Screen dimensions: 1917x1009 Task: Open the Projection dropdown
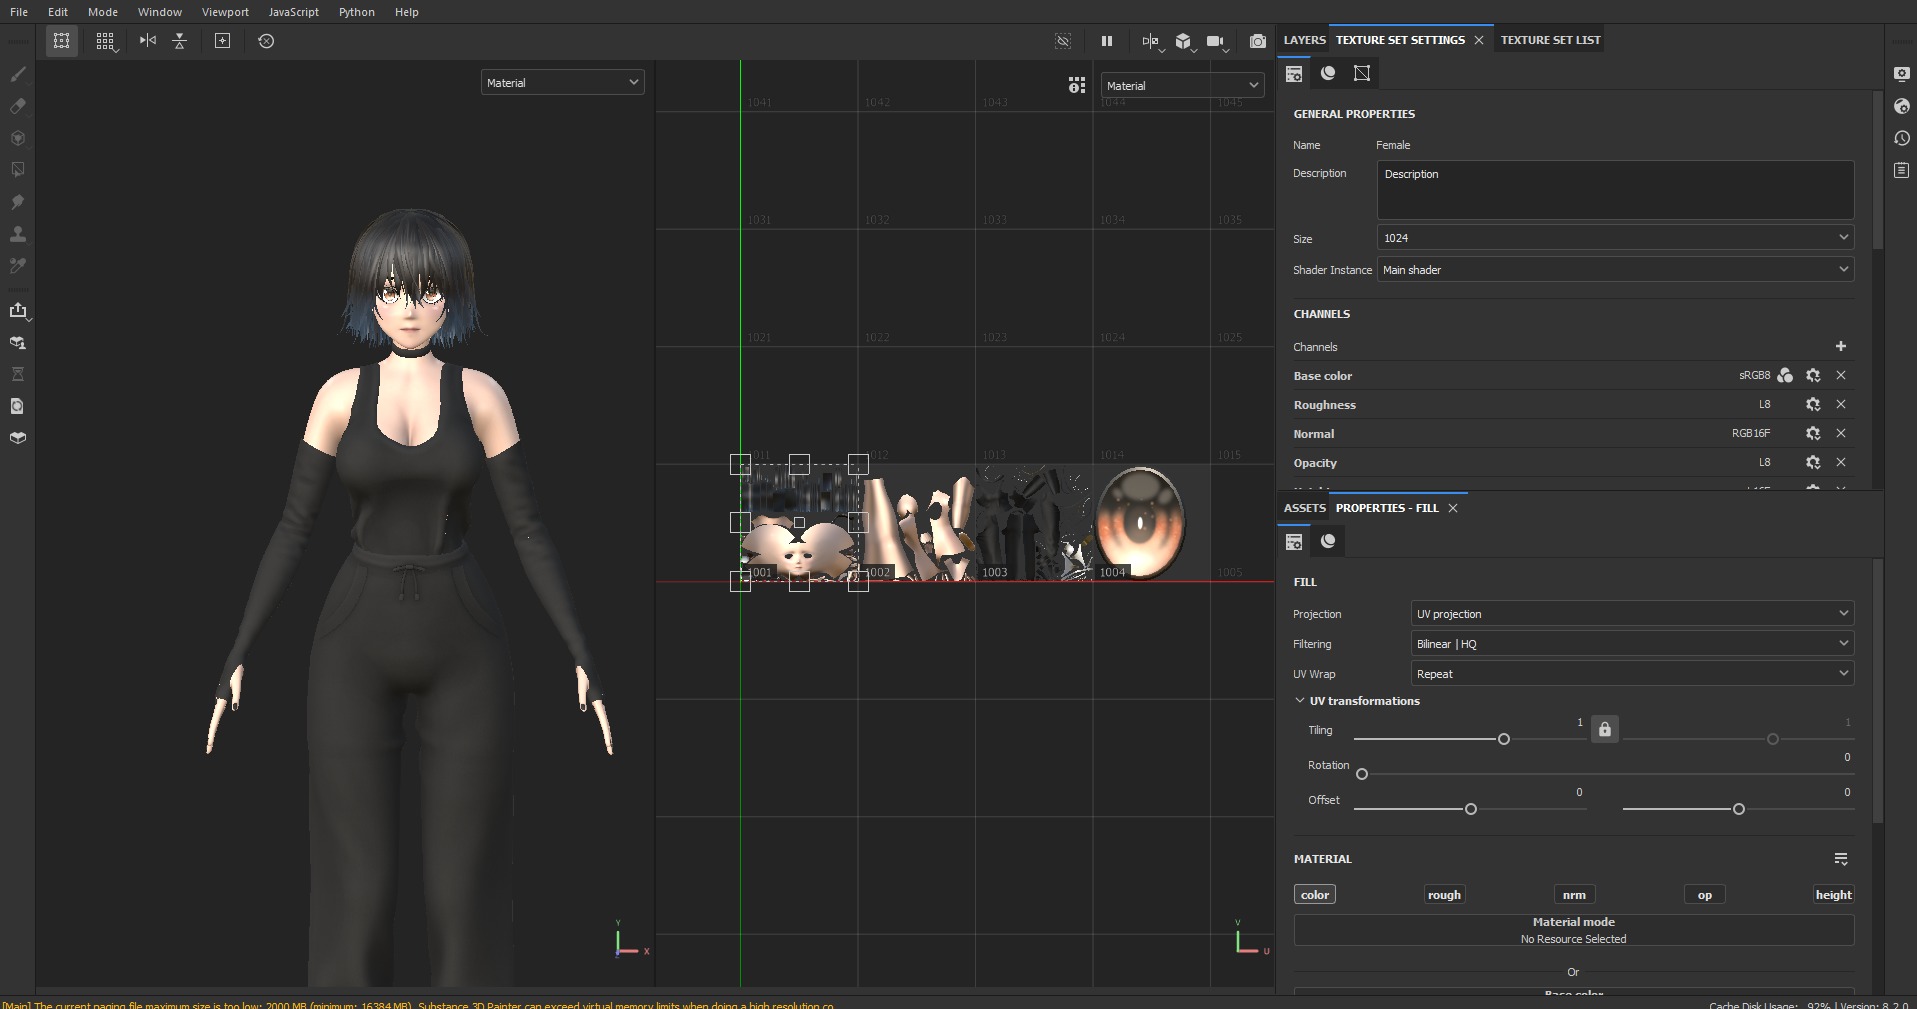pyautogui.click(x=1632, y=614)
